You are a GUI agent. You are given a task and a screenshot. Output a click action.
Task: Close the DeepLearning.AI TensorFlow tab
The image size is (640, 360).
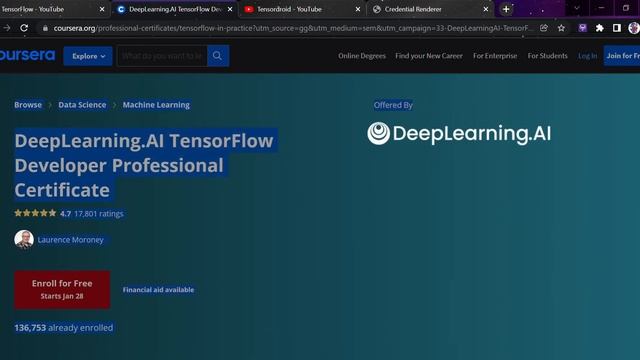pos(230,9)
